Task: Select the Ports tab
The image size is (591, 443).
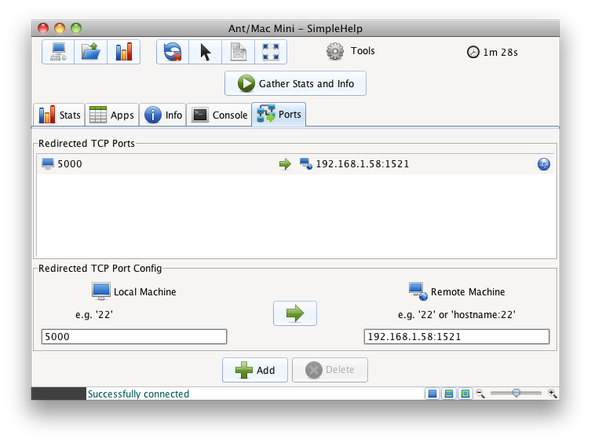Action: 279,114
